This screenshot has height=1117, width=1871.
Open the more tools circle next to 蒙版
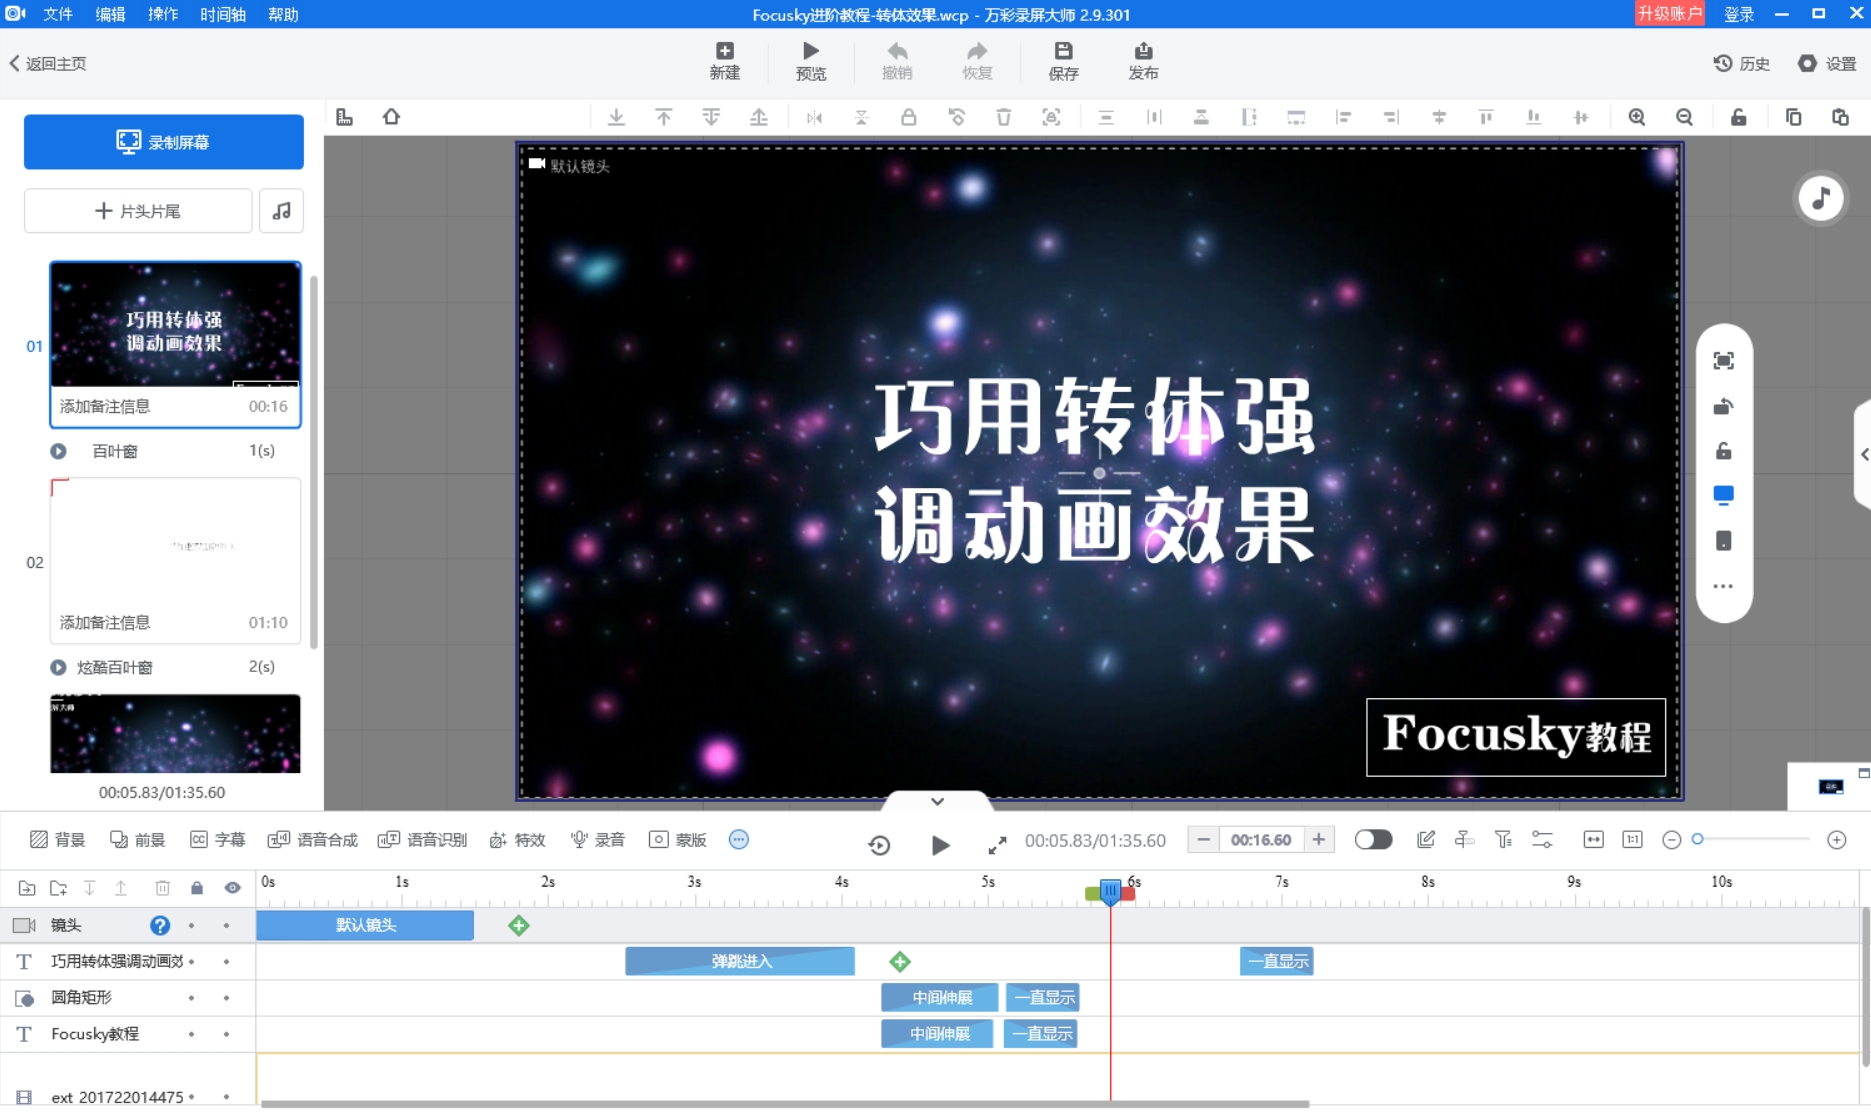pyautogui.click(x=739, y=840)
